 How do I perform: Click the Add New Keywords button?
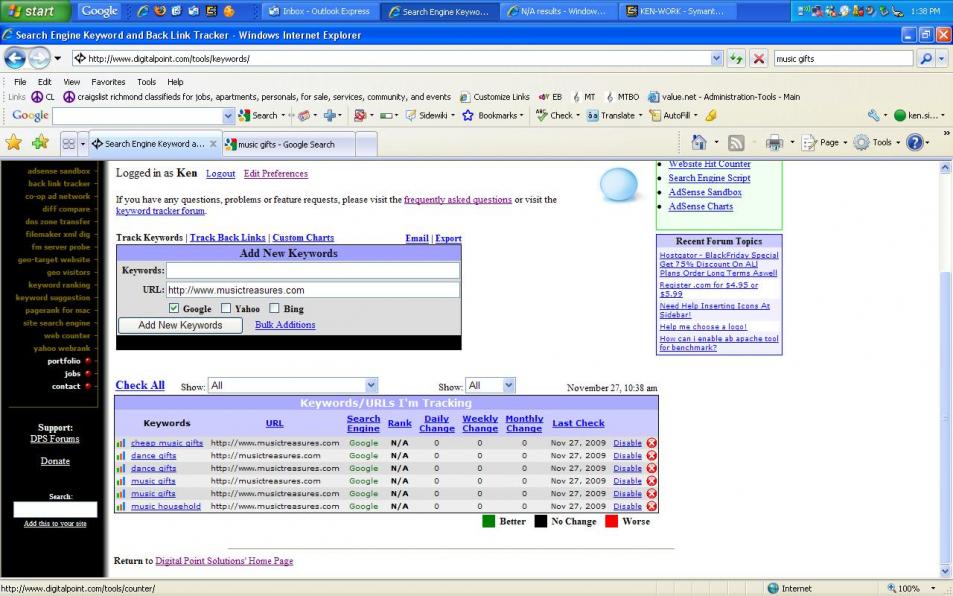180,325
